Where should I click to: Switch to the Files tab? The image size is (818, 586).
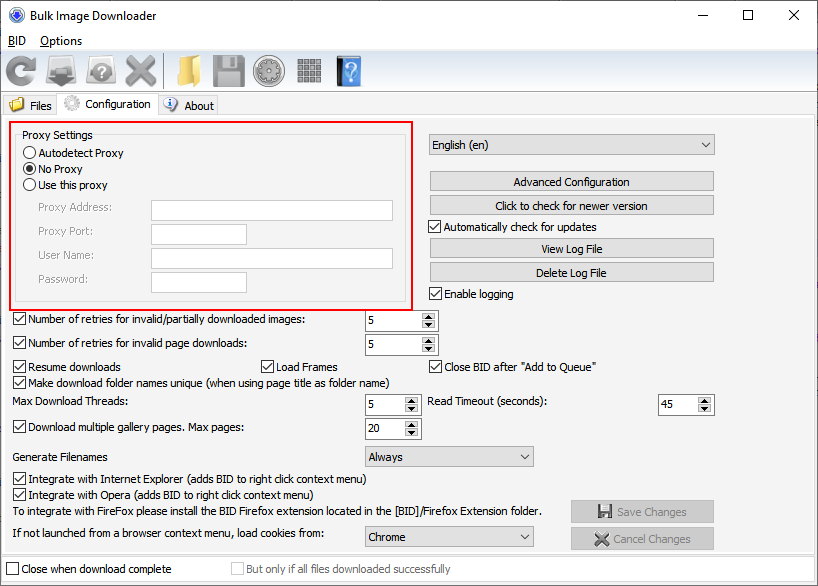click(x=30, y=105)
